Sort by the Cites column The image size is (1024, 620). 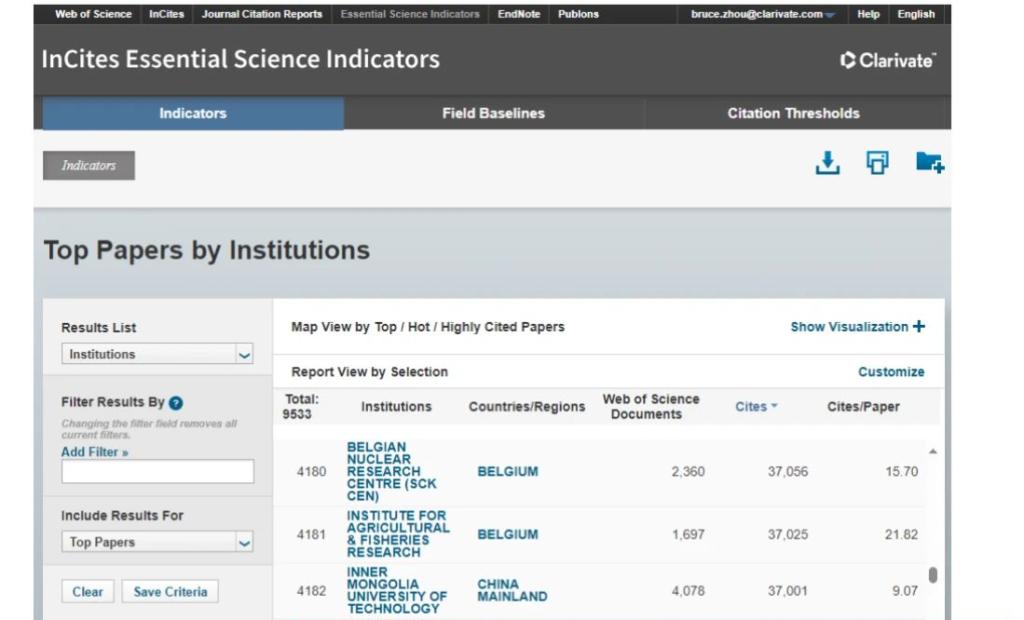pos(756,407)
